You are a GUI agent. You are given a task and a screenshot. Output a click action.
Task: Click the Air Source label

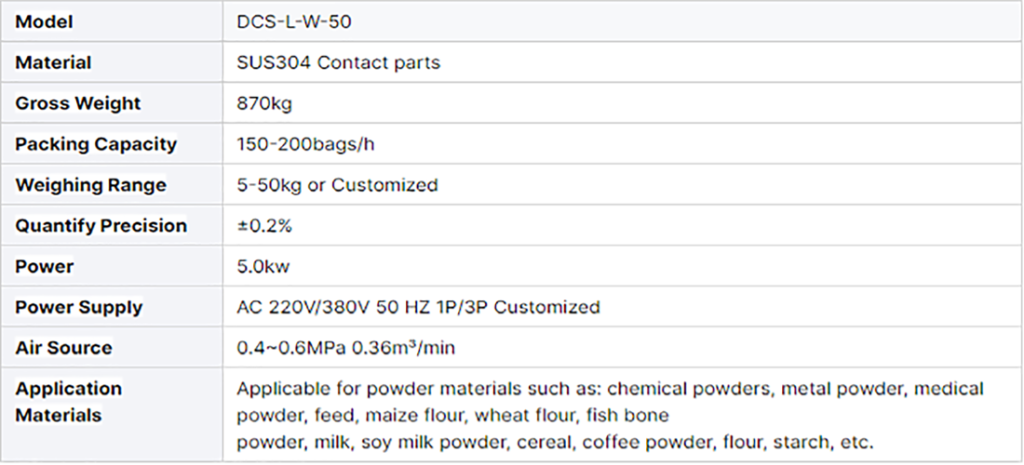point(64,348)
